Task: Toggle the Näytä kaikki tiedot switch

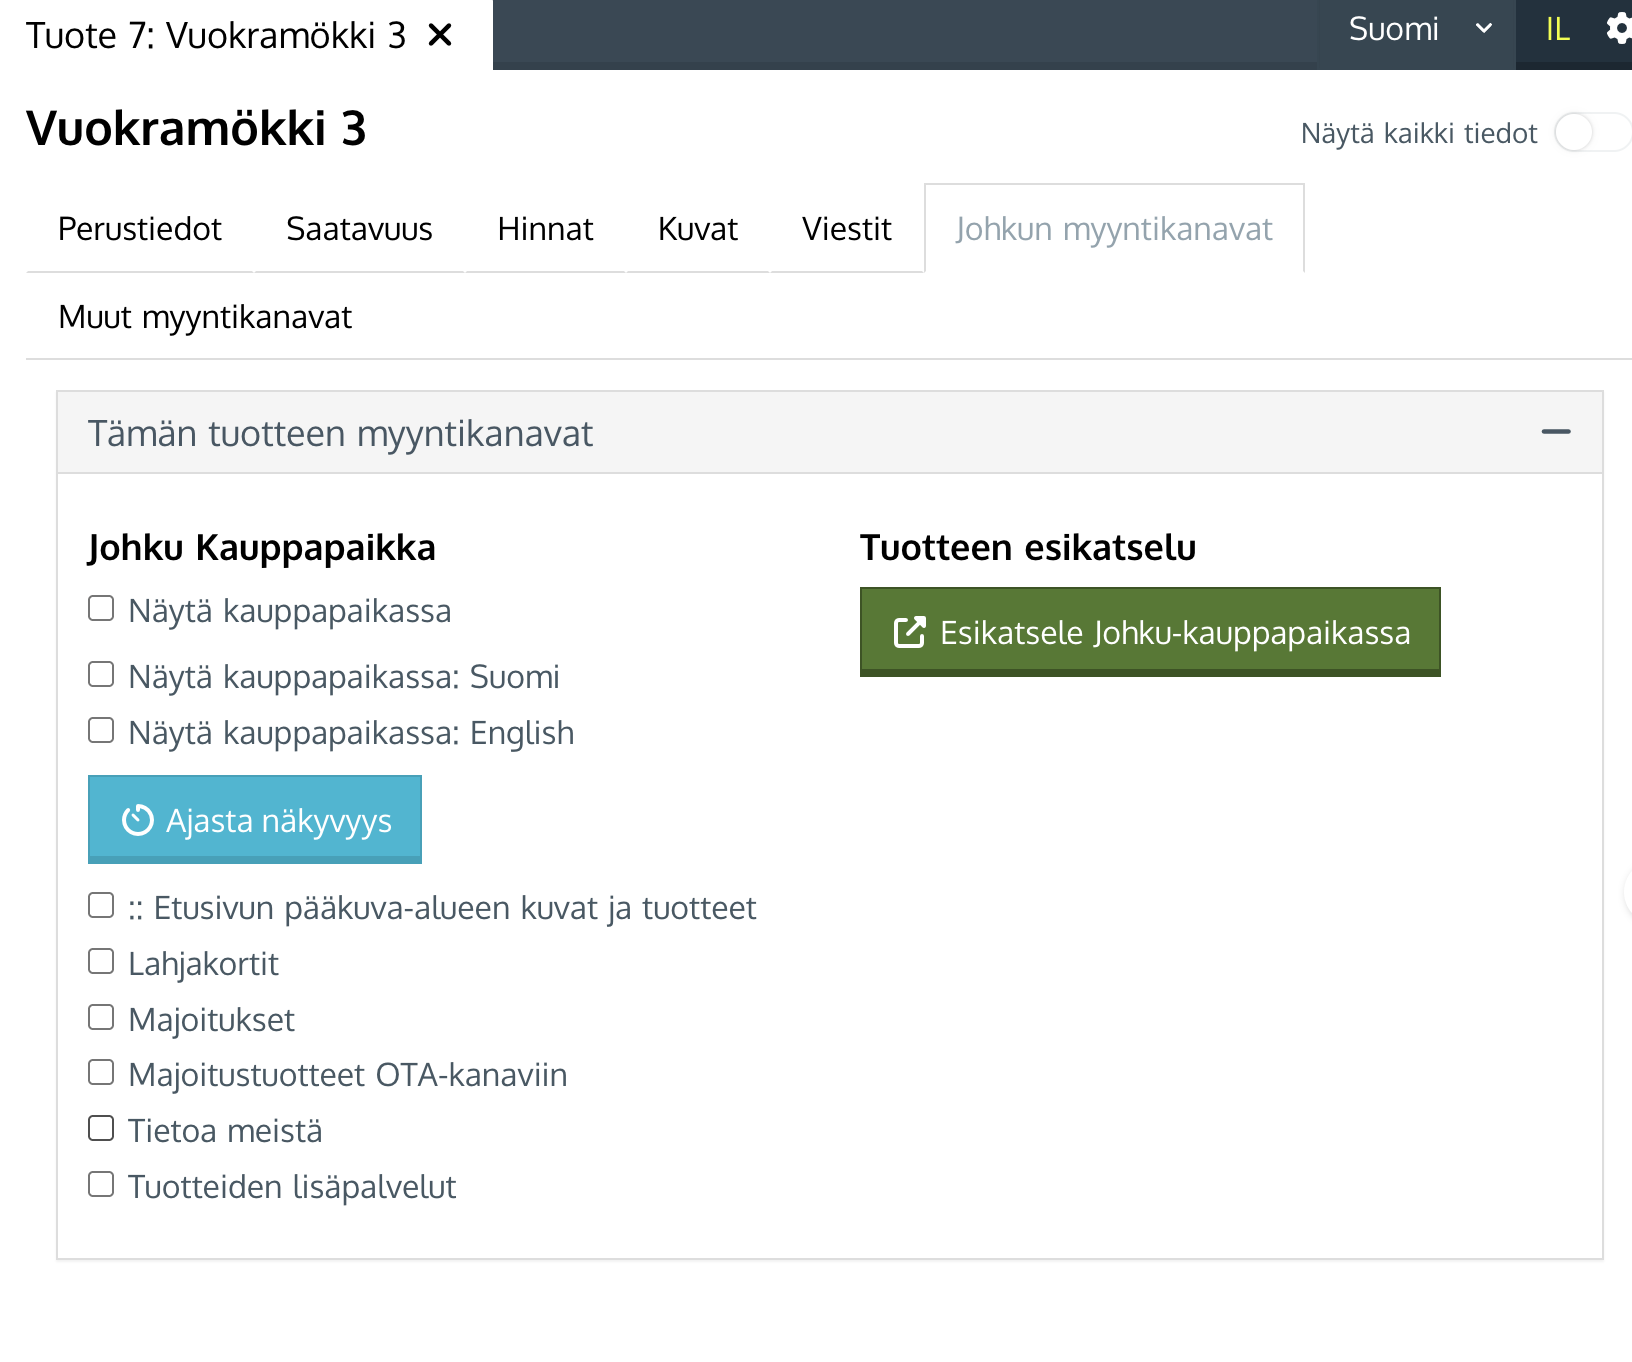Action: pos(1593,132)
